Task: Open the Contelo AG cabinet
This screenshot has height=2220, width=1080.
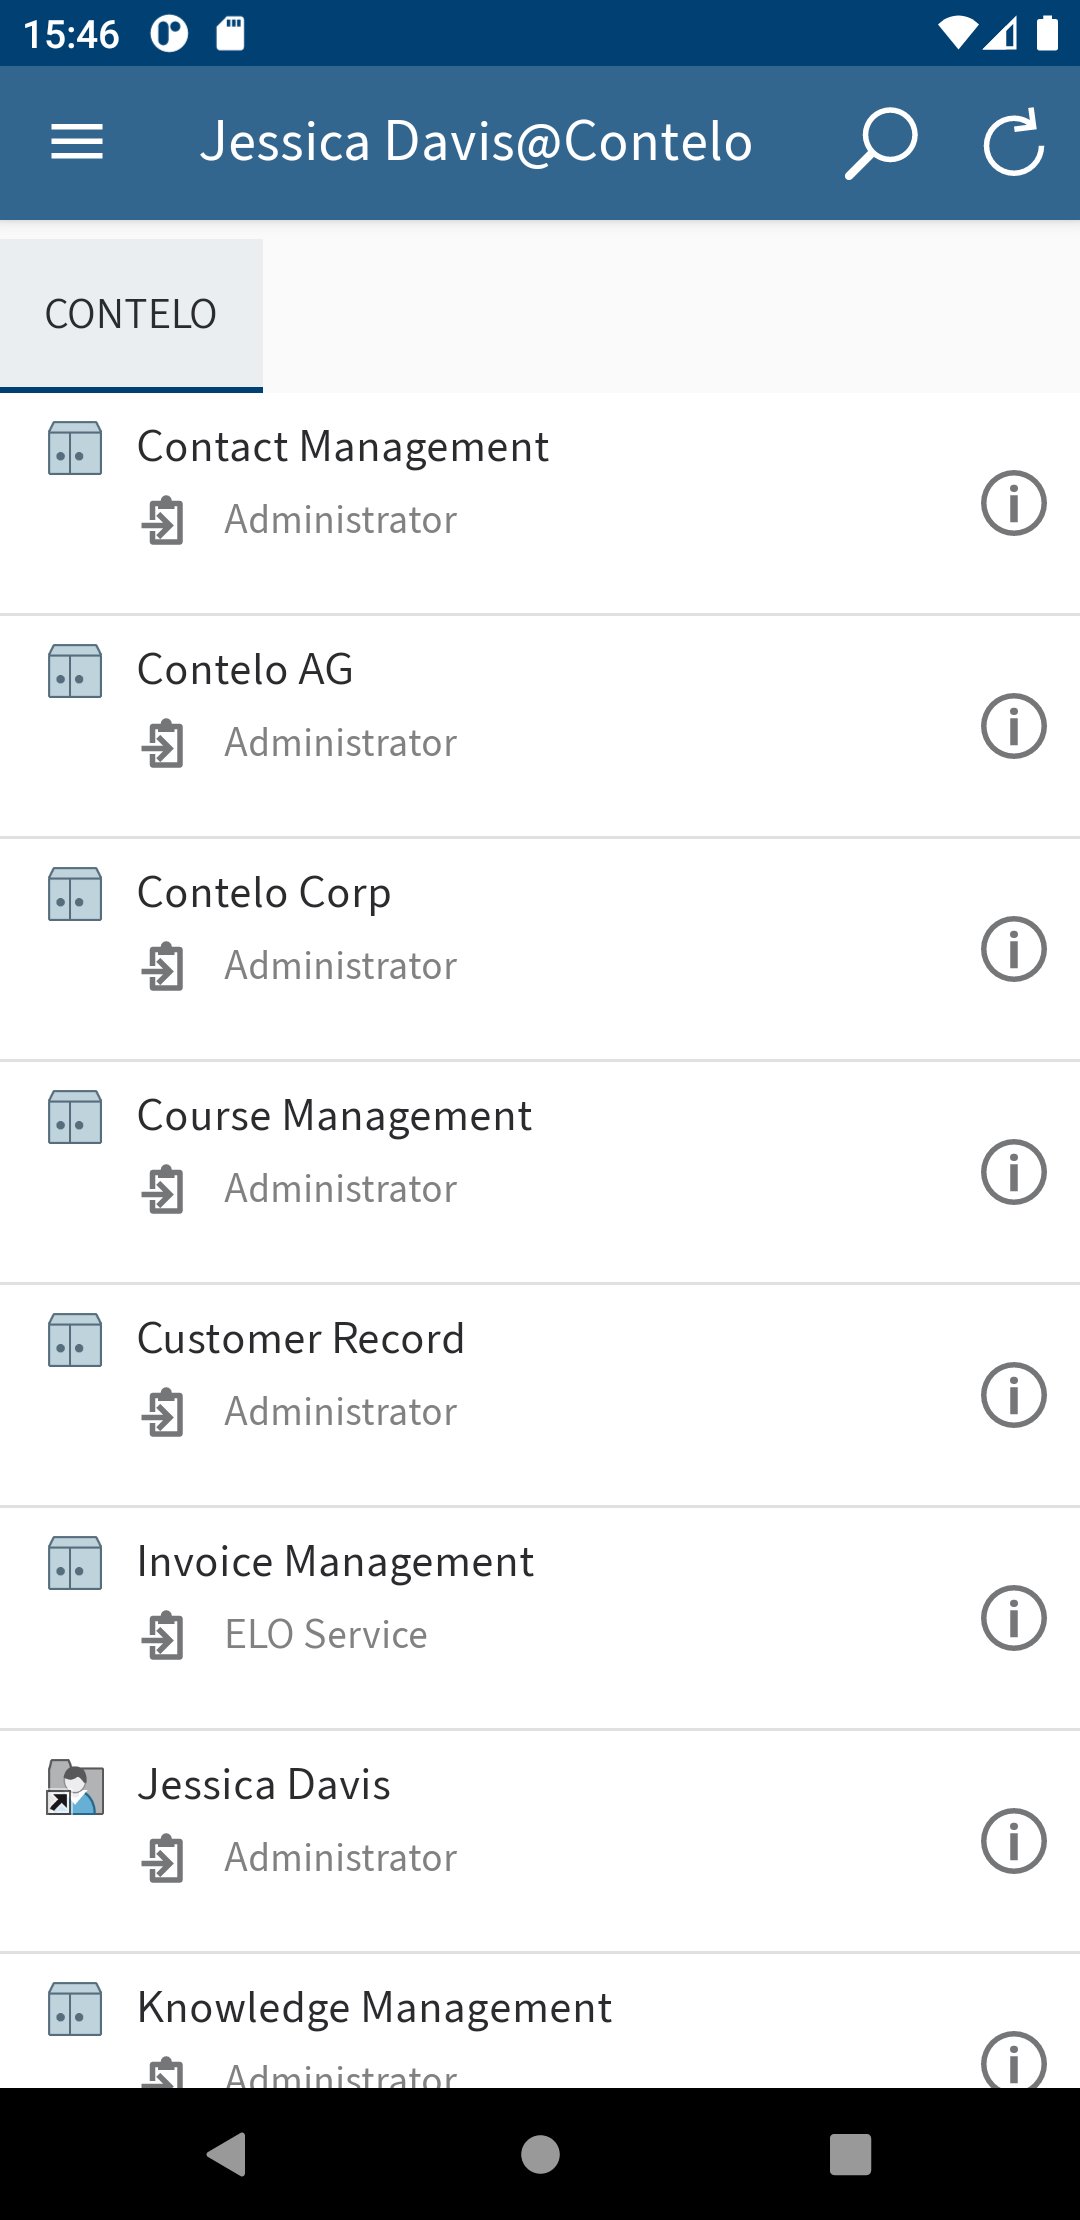Action: 245,670
